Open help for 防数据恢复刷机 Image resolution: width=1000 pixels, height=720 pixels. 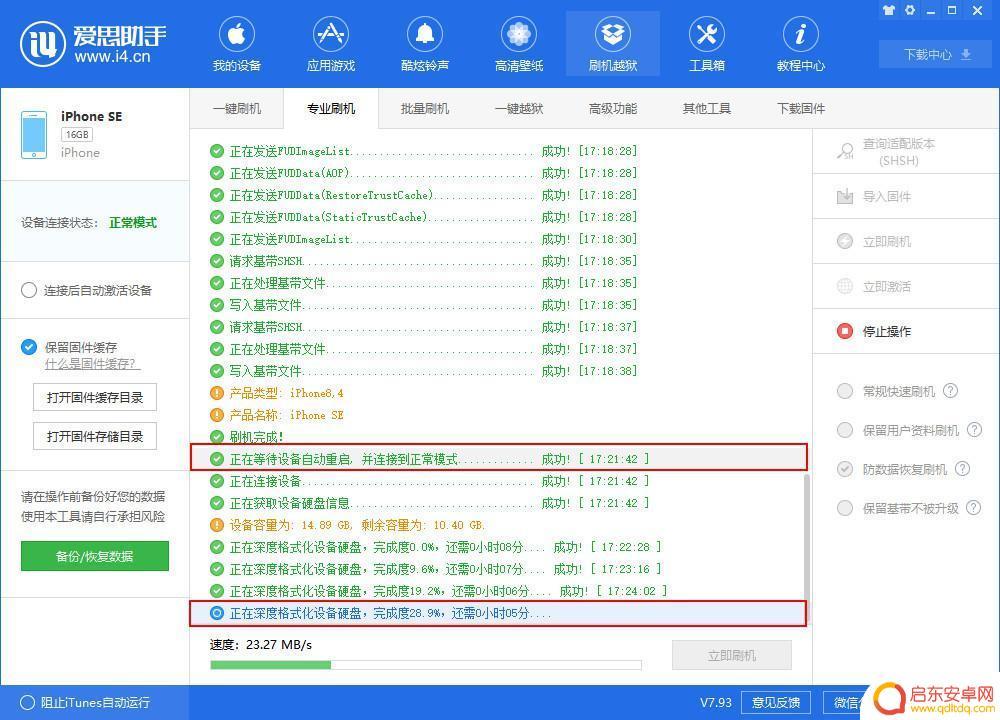coord(962,469)
